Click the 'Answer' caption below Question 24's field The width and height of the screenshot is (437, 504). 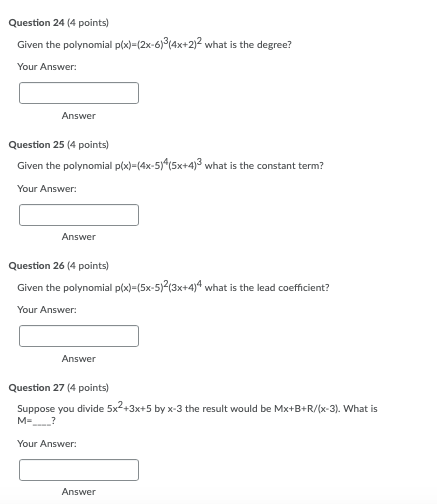[79, 116]
